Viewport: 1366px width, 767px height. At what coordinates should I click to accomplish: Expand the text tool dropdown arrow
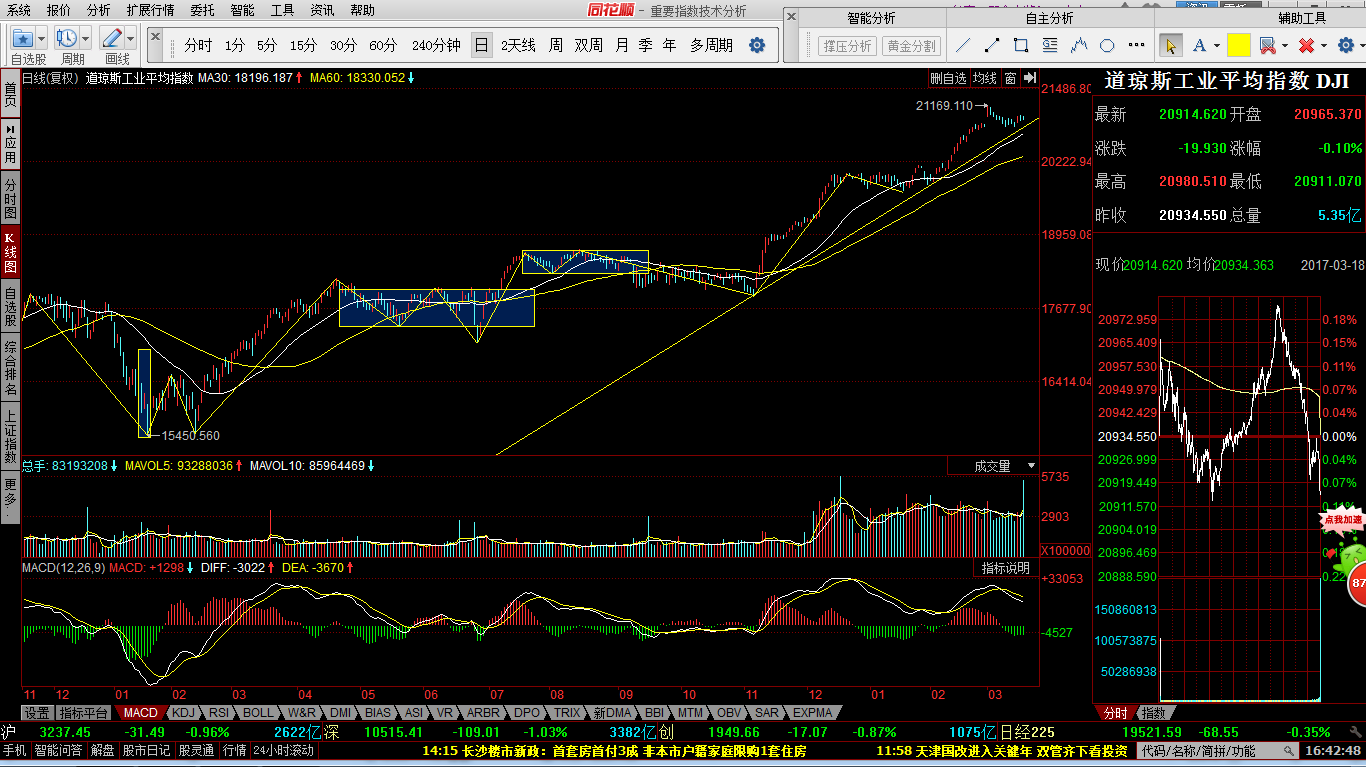[x=1217, y=45]
